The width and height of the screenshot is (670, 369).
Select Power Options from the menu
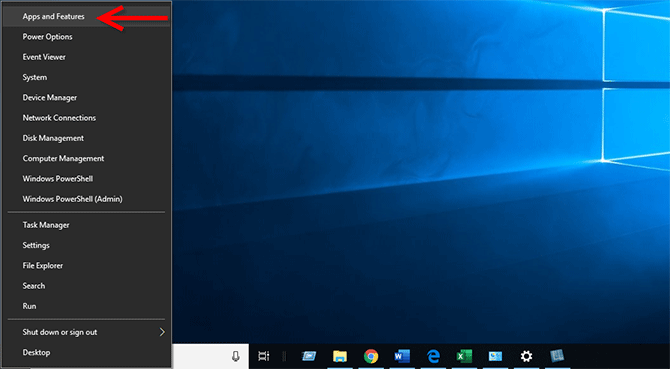87,37
